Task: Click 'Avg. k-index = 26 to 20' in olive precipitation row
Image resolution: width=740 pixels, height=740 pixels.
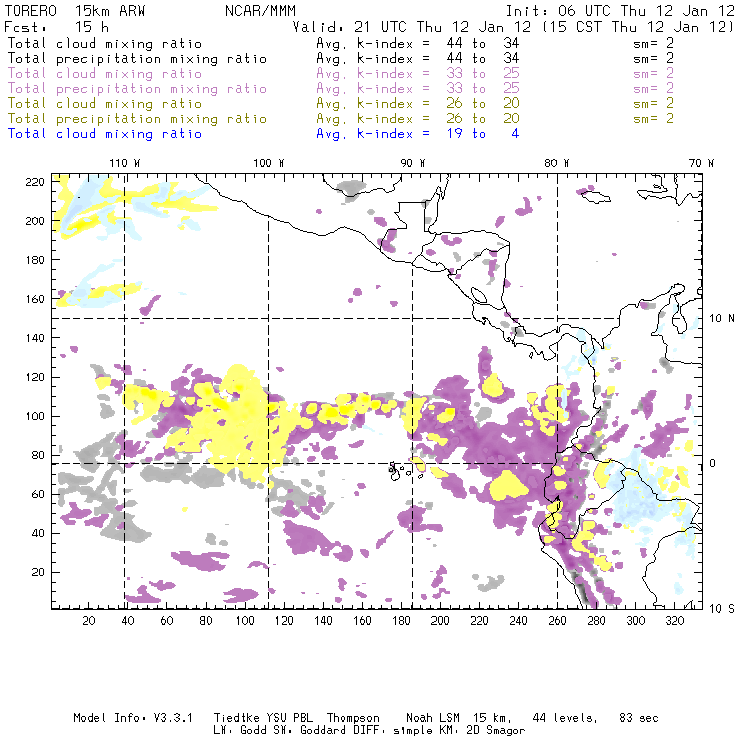Action: 418,118
